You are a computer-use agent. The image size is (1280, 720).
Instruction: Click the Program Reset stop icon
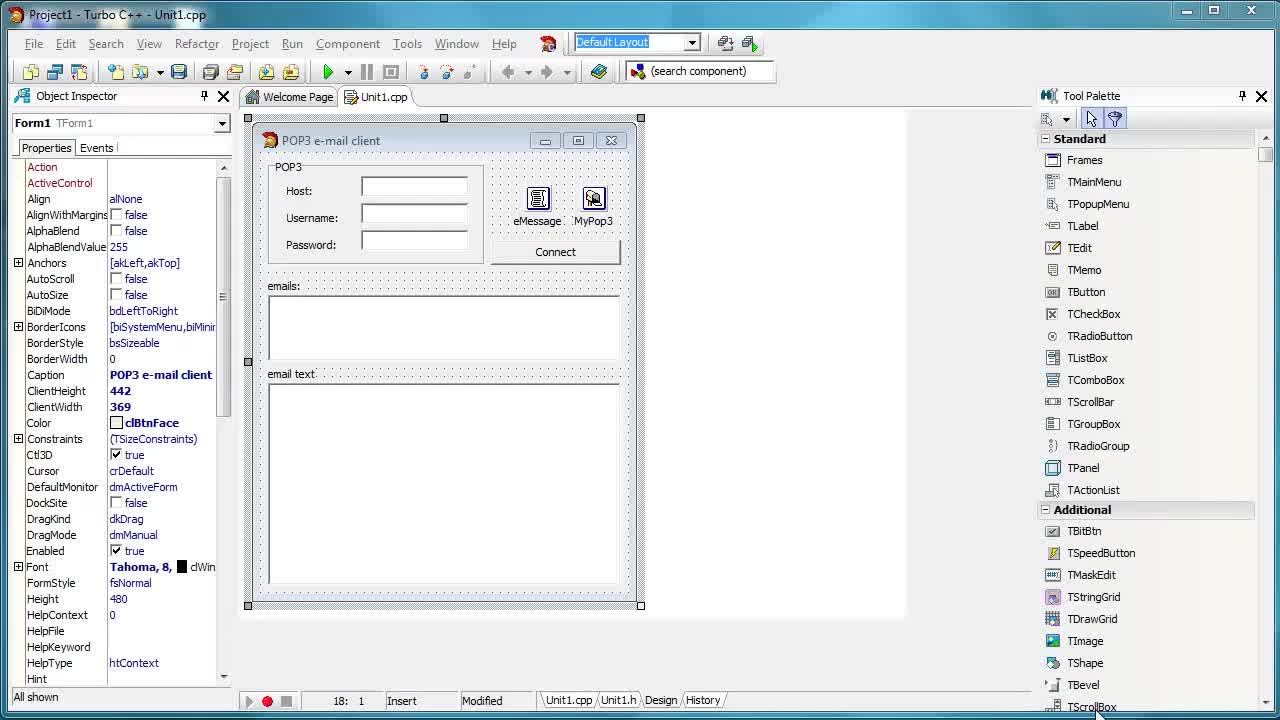(x=391, y=72)
